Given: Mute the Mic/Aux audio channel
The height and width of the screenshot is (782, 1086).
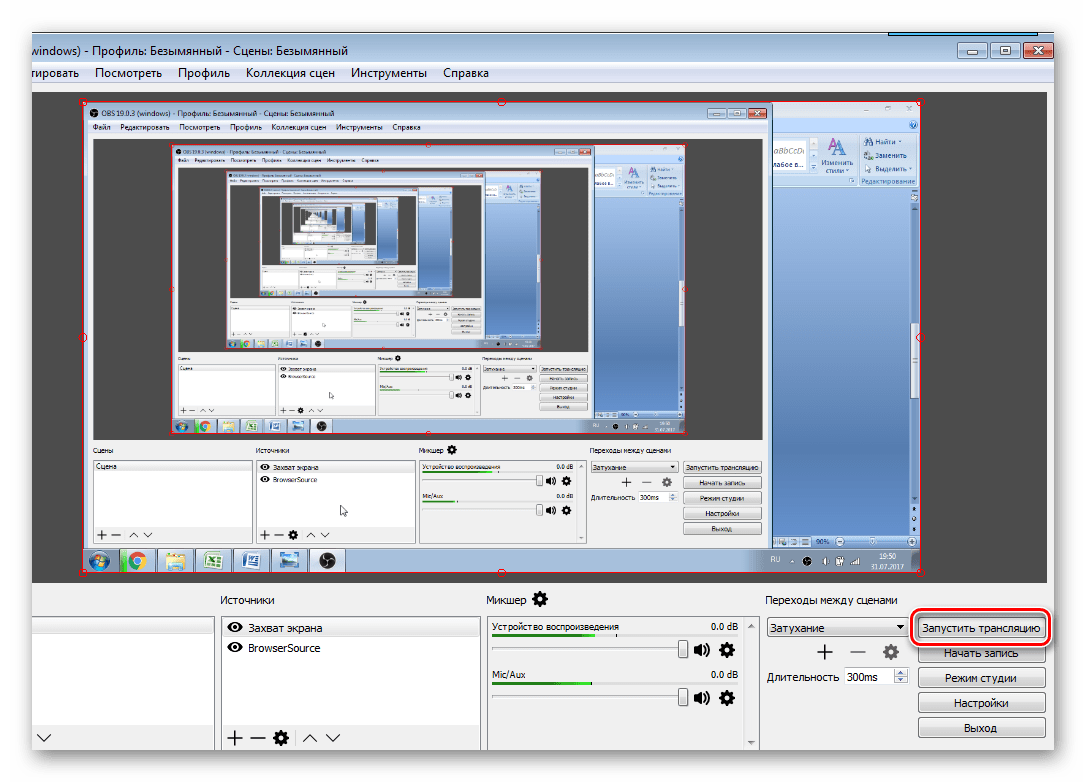Looking at the screenshot, I should [702, 697].
